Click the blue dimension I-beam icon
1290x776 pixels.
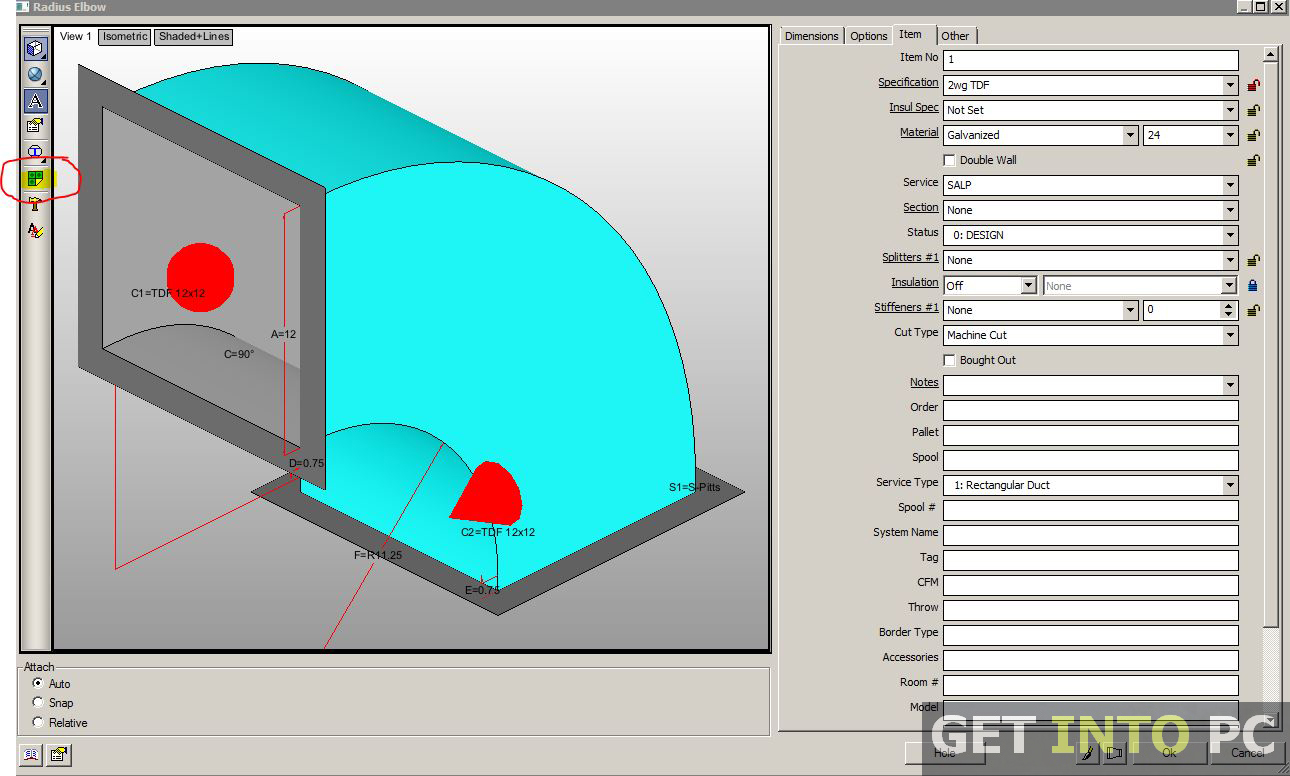pyautogui.click(x=36, y=152)
